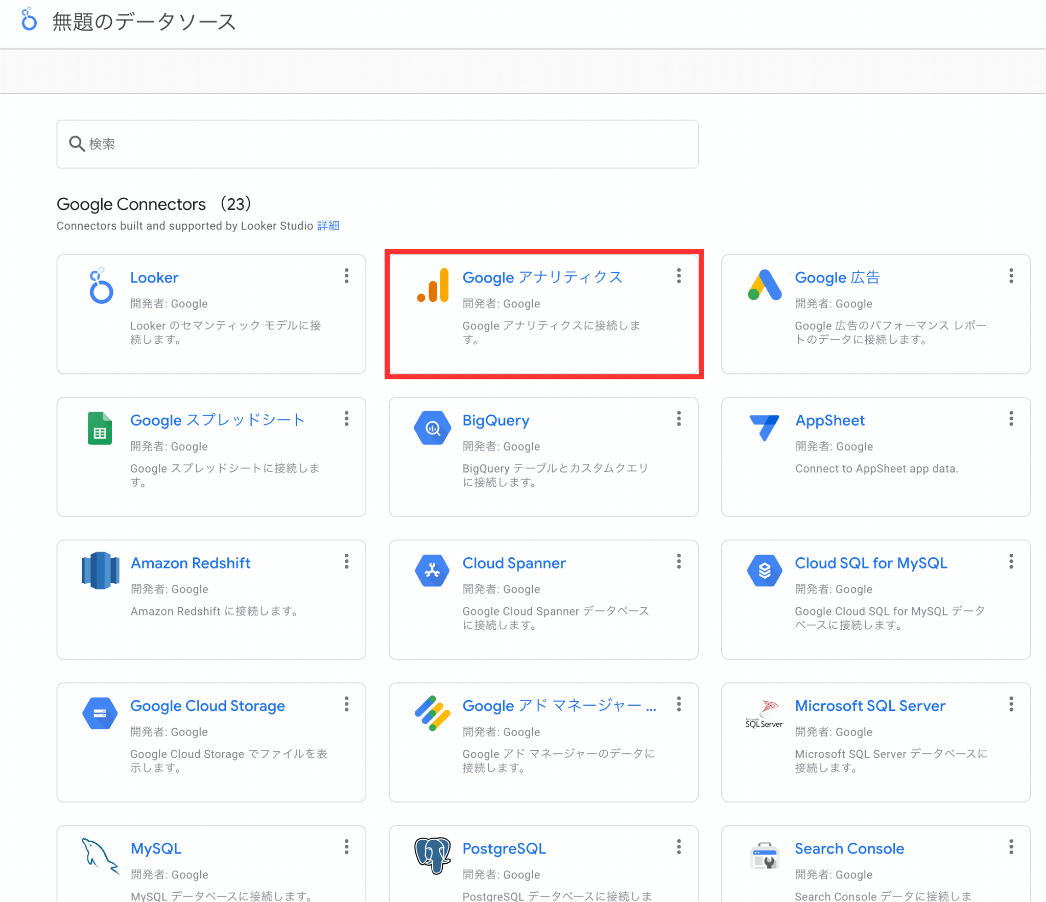Open the three-dot menu on Google 広告 card

[1011, 276]
